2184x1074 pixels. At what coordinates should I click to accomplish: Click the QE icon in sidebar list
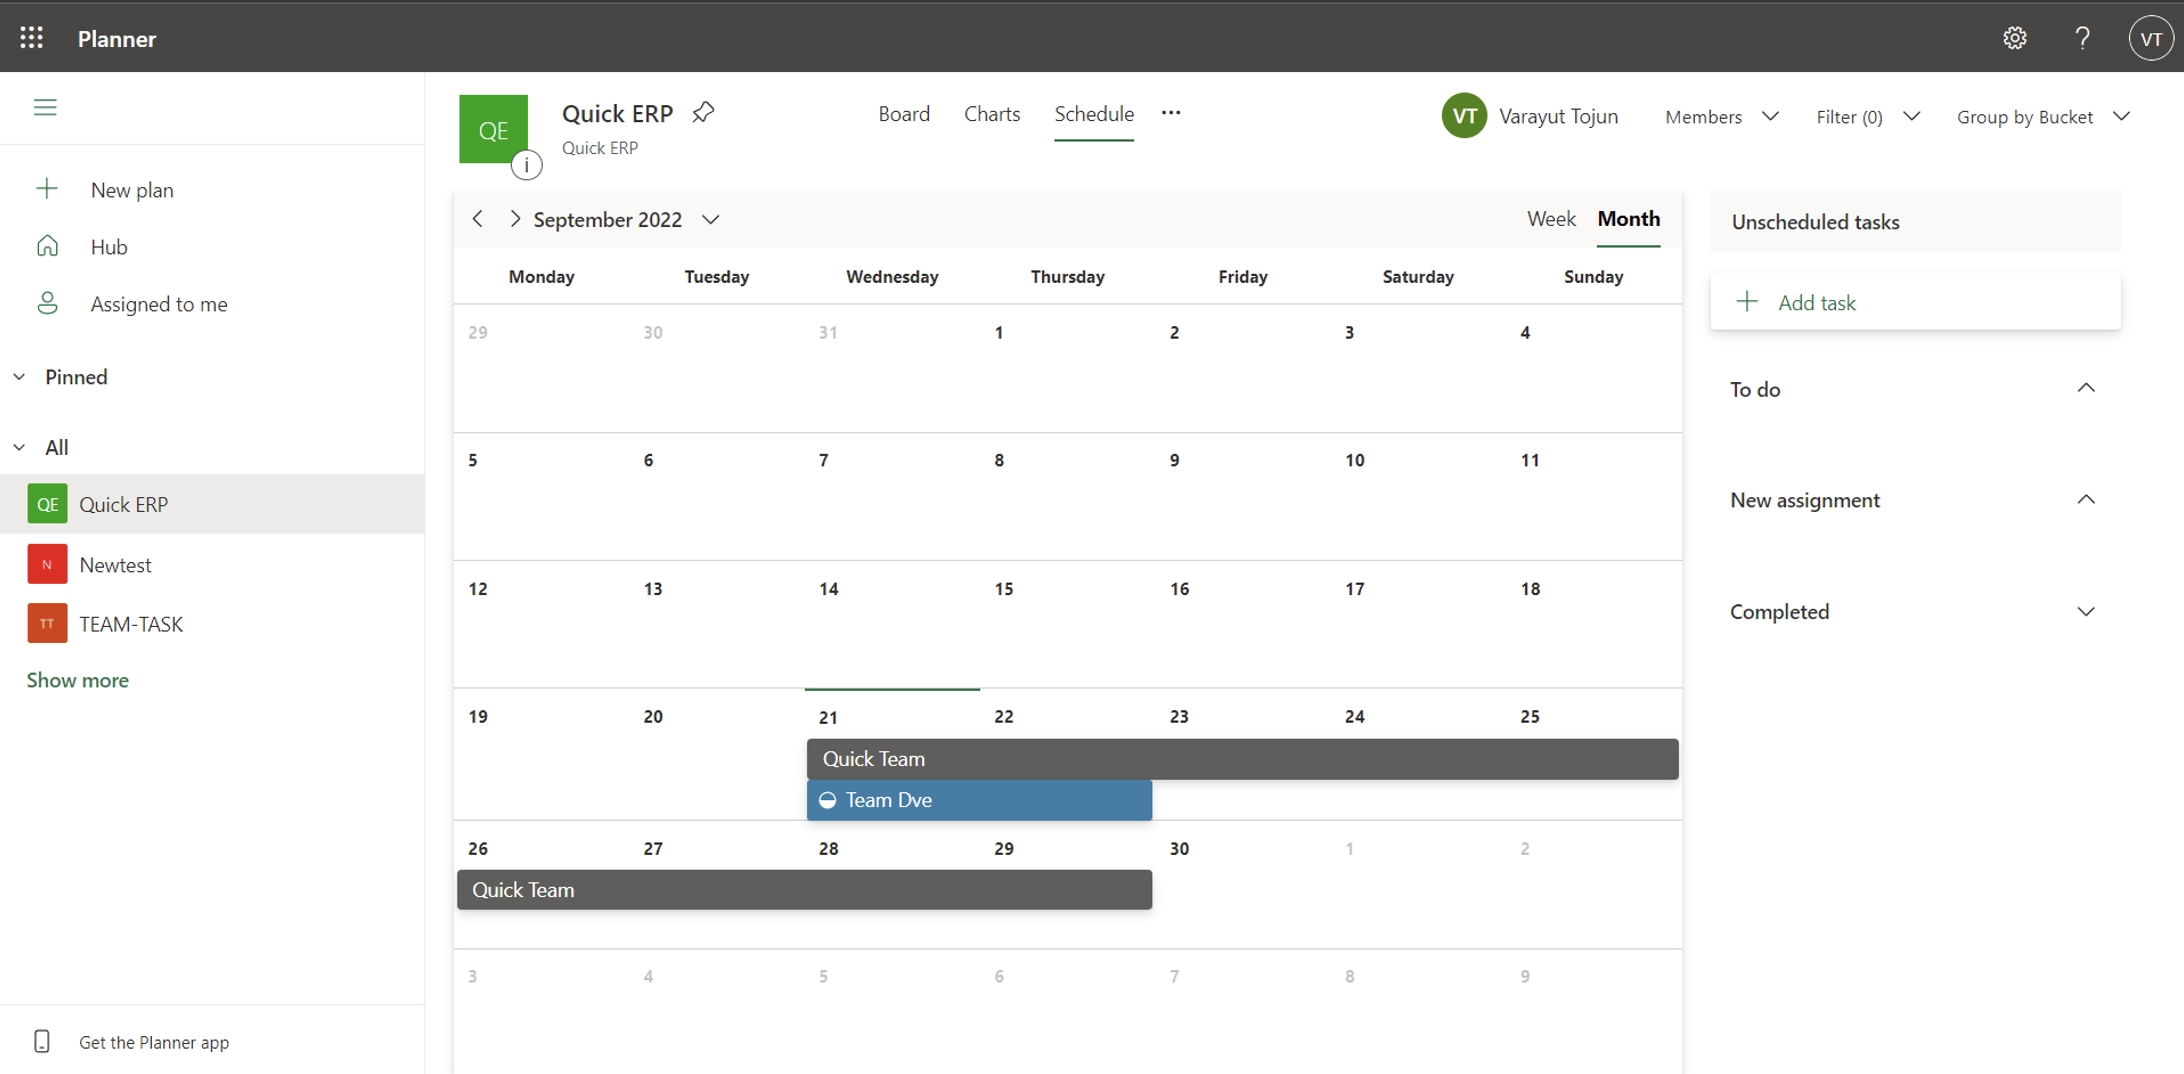point(47,504)
